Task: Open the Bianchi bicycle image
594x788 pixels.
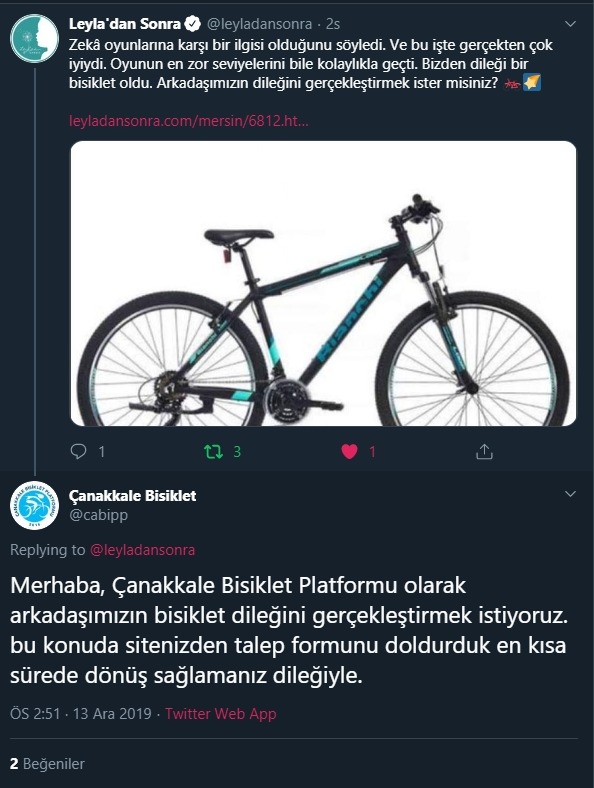Action: [323, 283]
